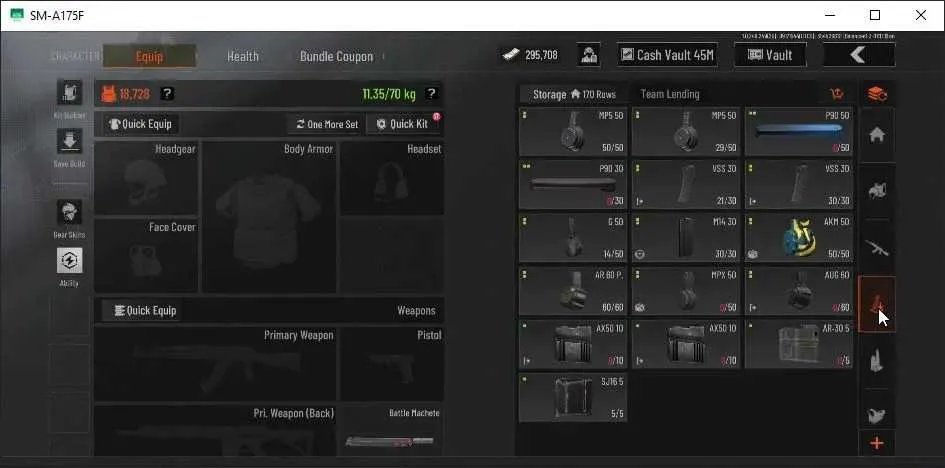Select the Battle Machete slot
The width and height of the screenshot is (945, 468).
point(392,431)
